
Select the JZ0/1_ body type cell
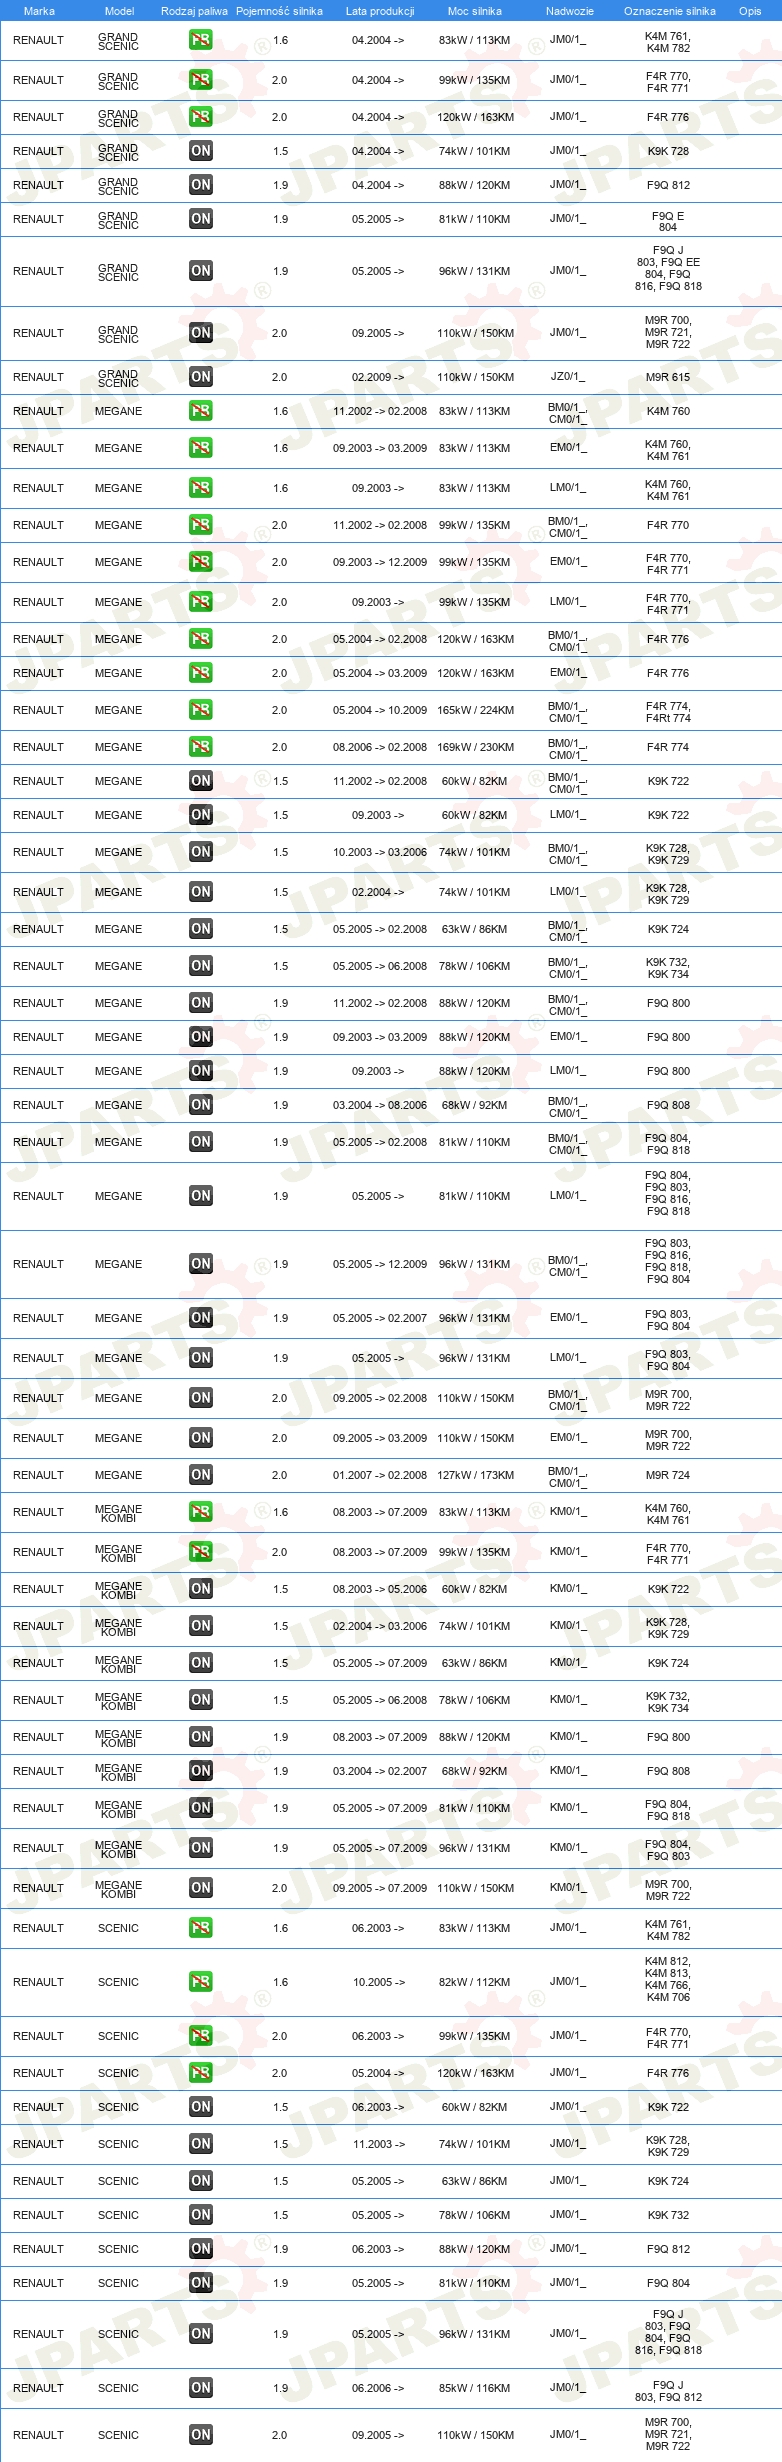(x=568, y=377)
